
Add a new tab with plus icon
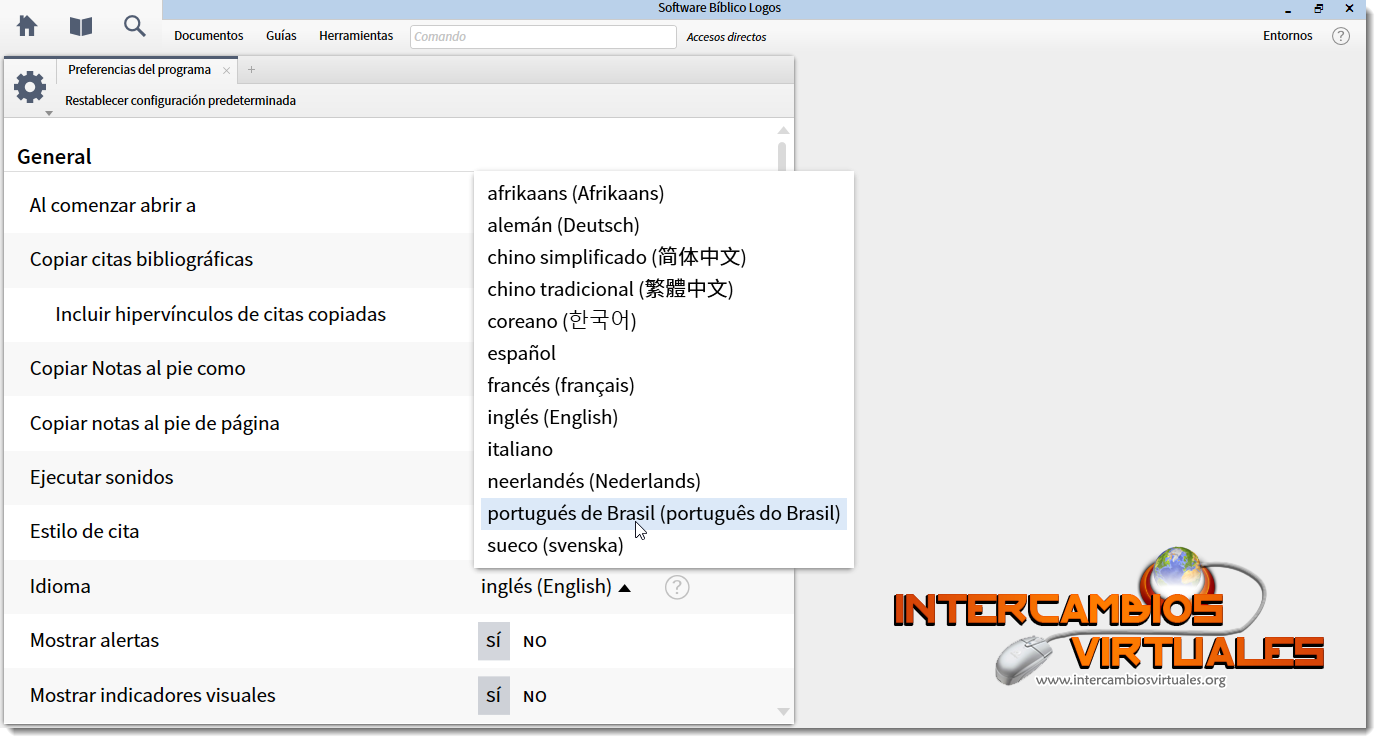[251, 70]
